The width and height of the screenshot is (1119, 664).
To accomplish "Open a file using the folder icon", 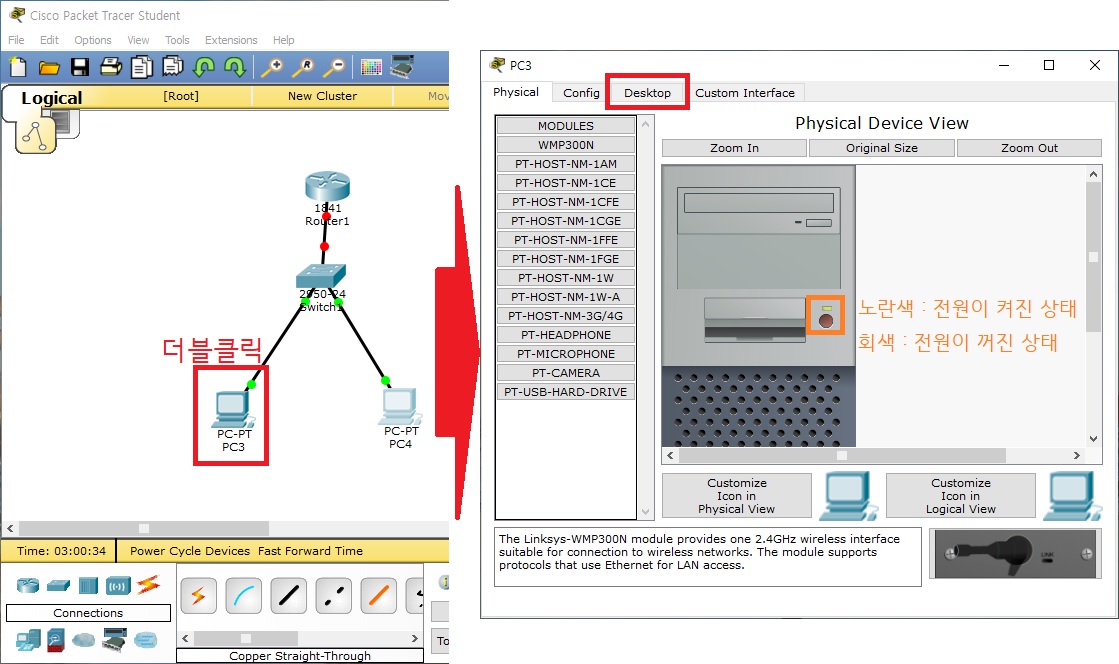I will 49,68.
